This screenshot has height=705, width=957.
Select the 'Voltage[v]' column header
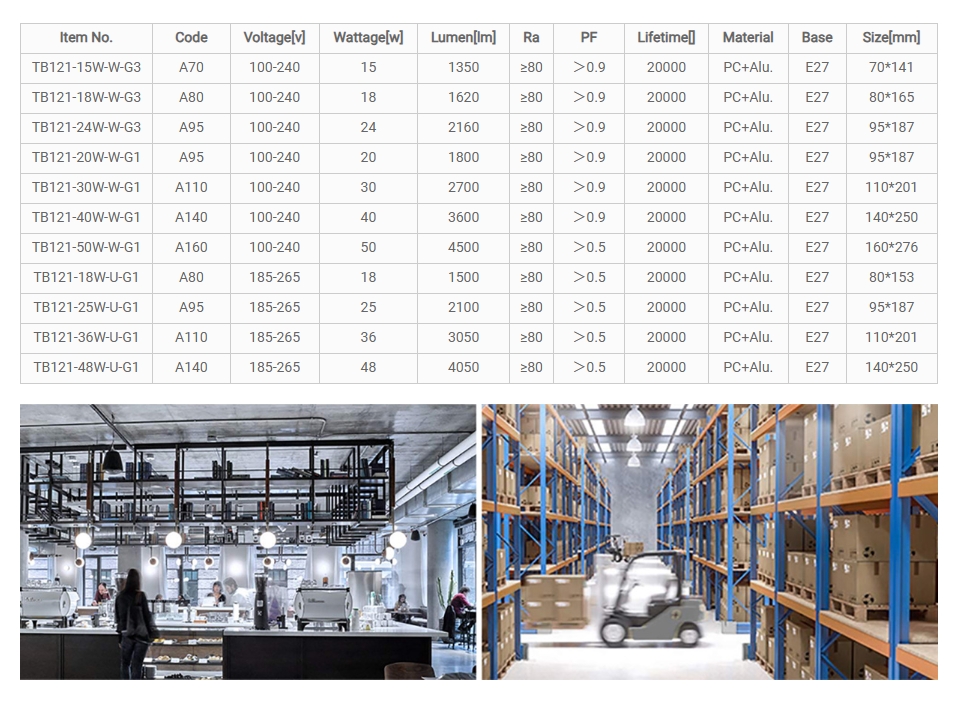[x=275, y=38]
